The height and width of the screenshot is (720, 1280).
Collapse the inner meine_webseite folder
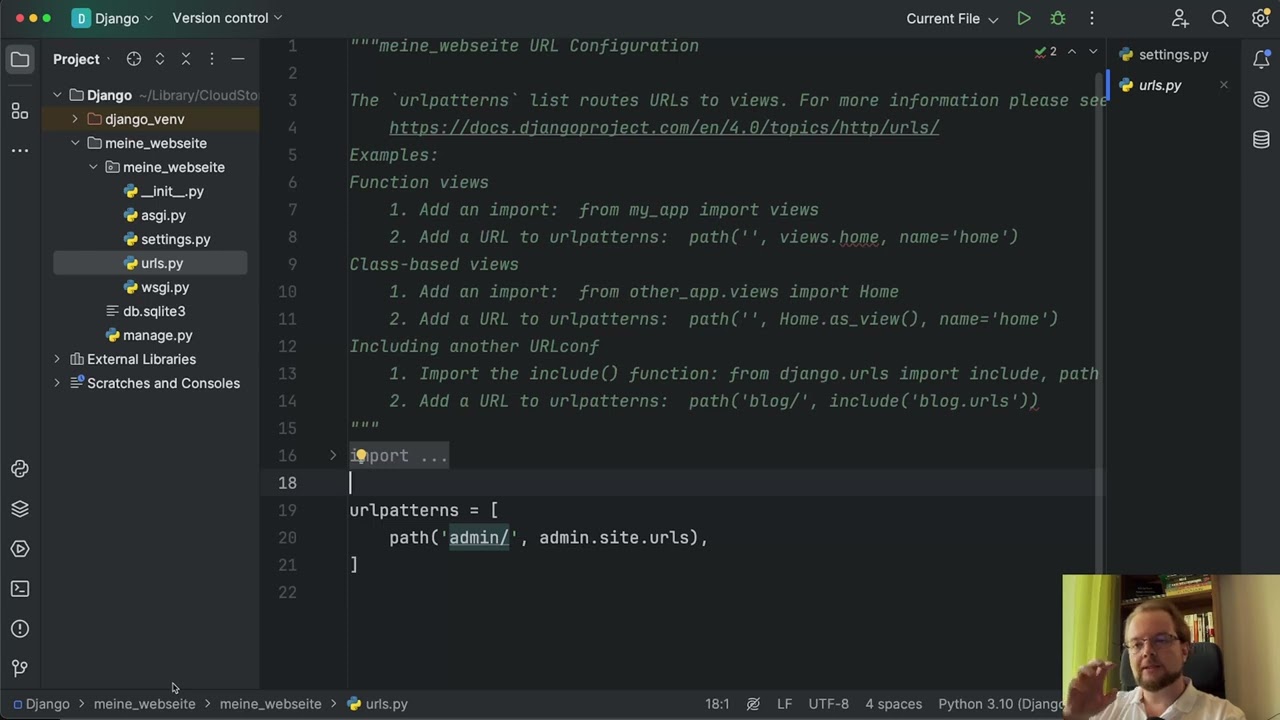93,167
